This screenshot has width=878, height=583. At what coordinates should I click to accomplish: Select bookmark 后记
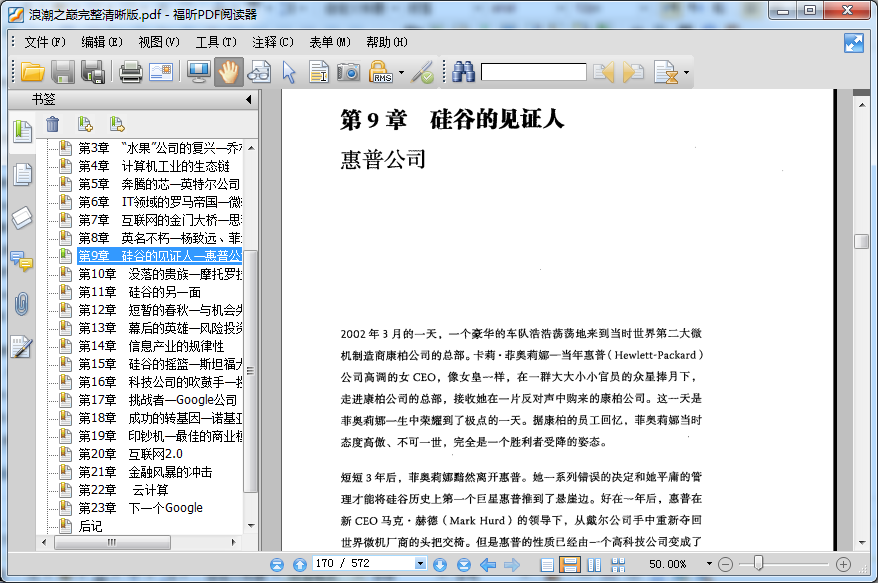pyautogui.click(x=90, y=526)
